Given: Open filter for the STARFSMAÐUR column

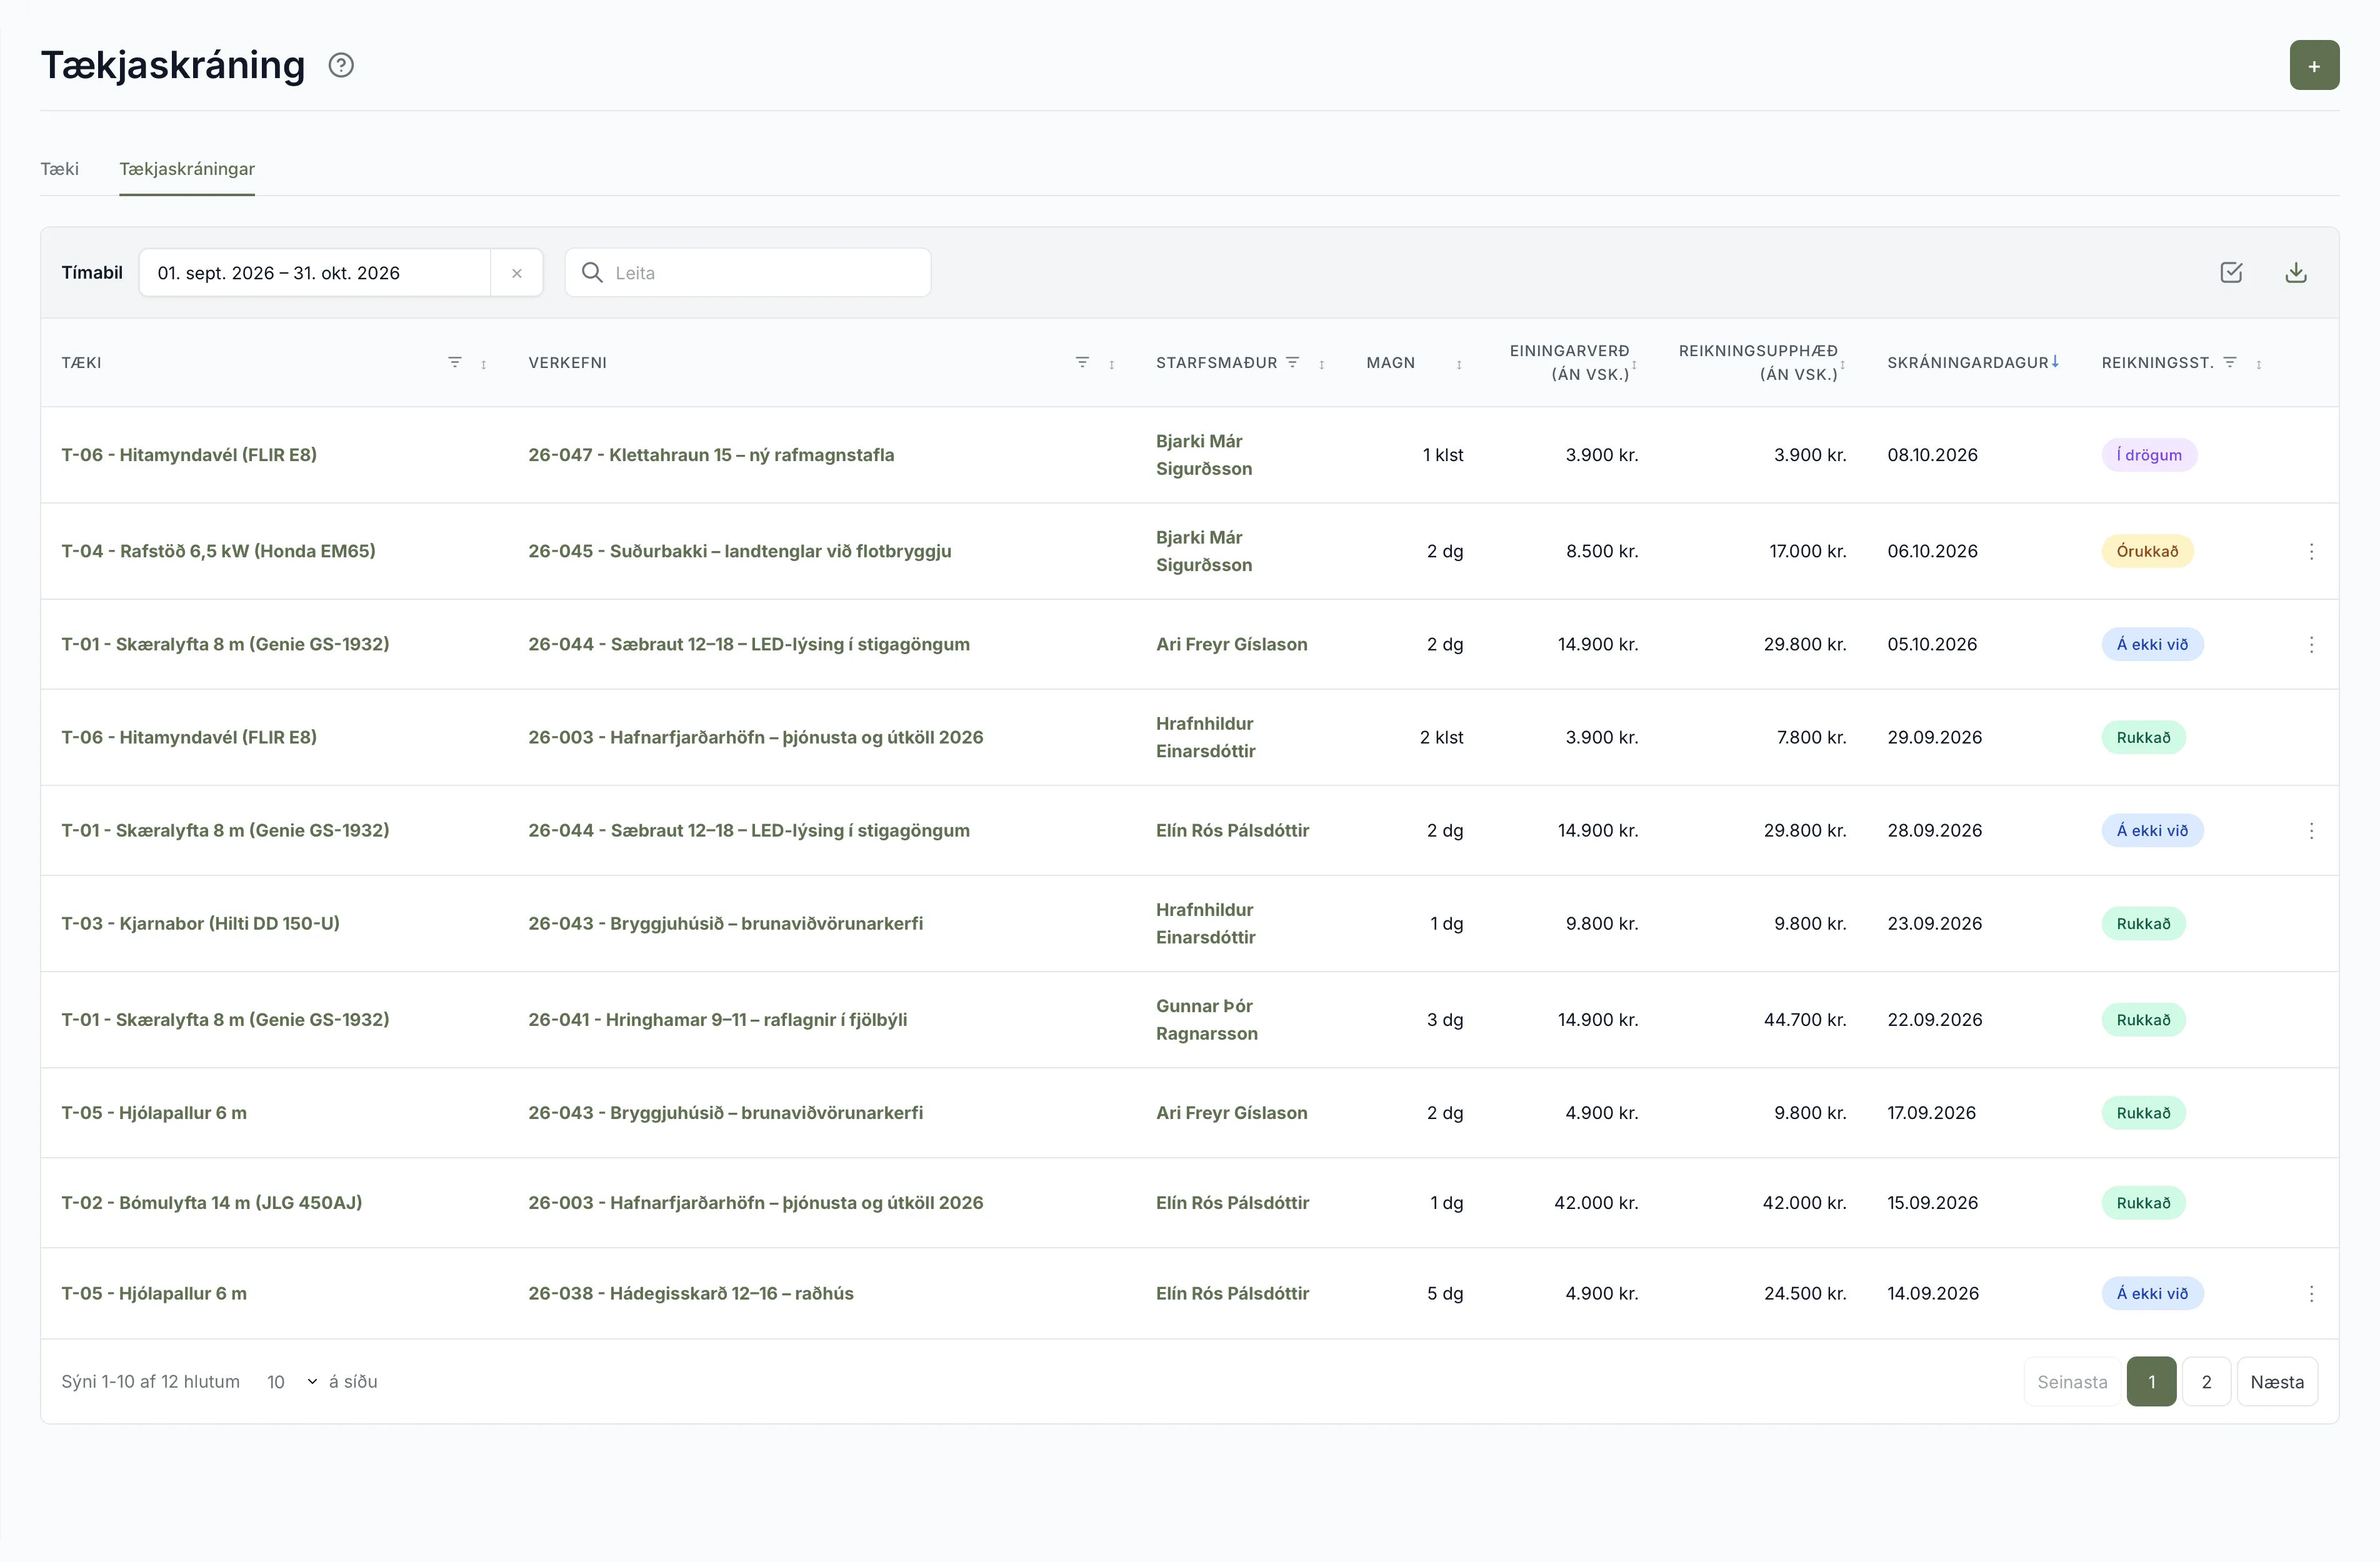Looking at the screenshot, I should pyautogui.click(x=1292, y=362).
